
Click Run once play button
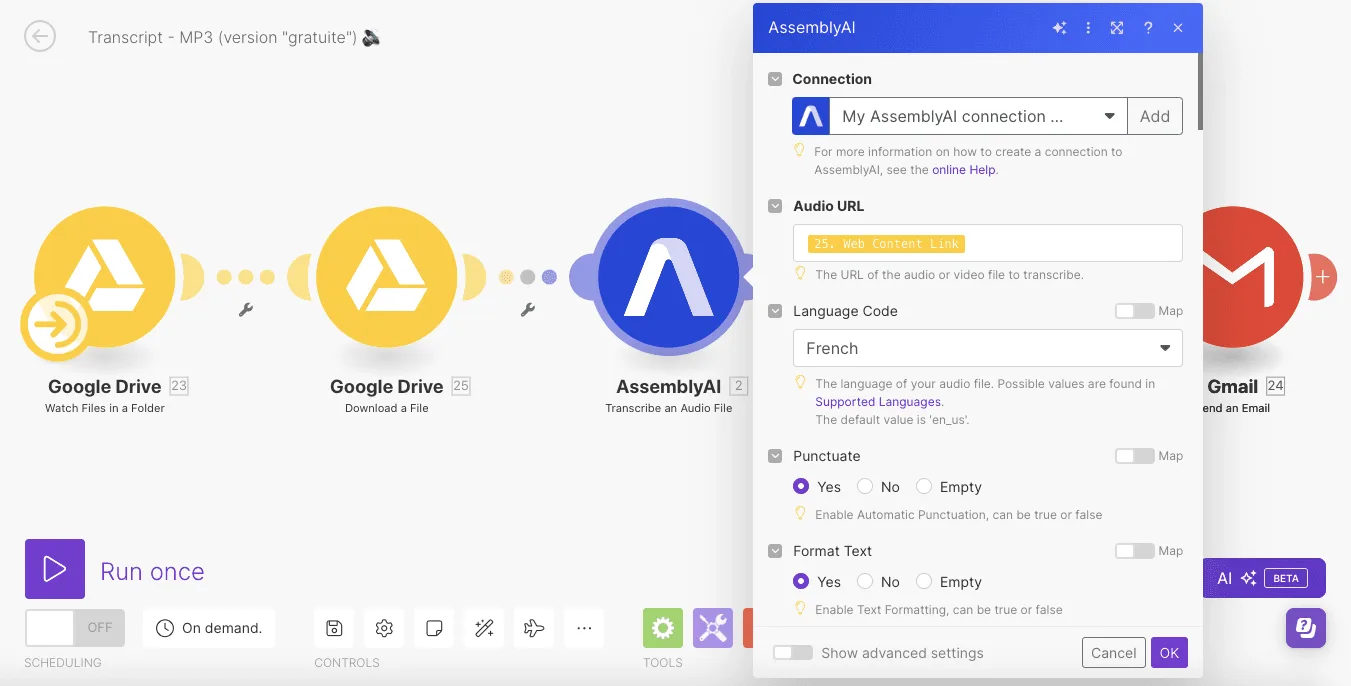[55, 569]
